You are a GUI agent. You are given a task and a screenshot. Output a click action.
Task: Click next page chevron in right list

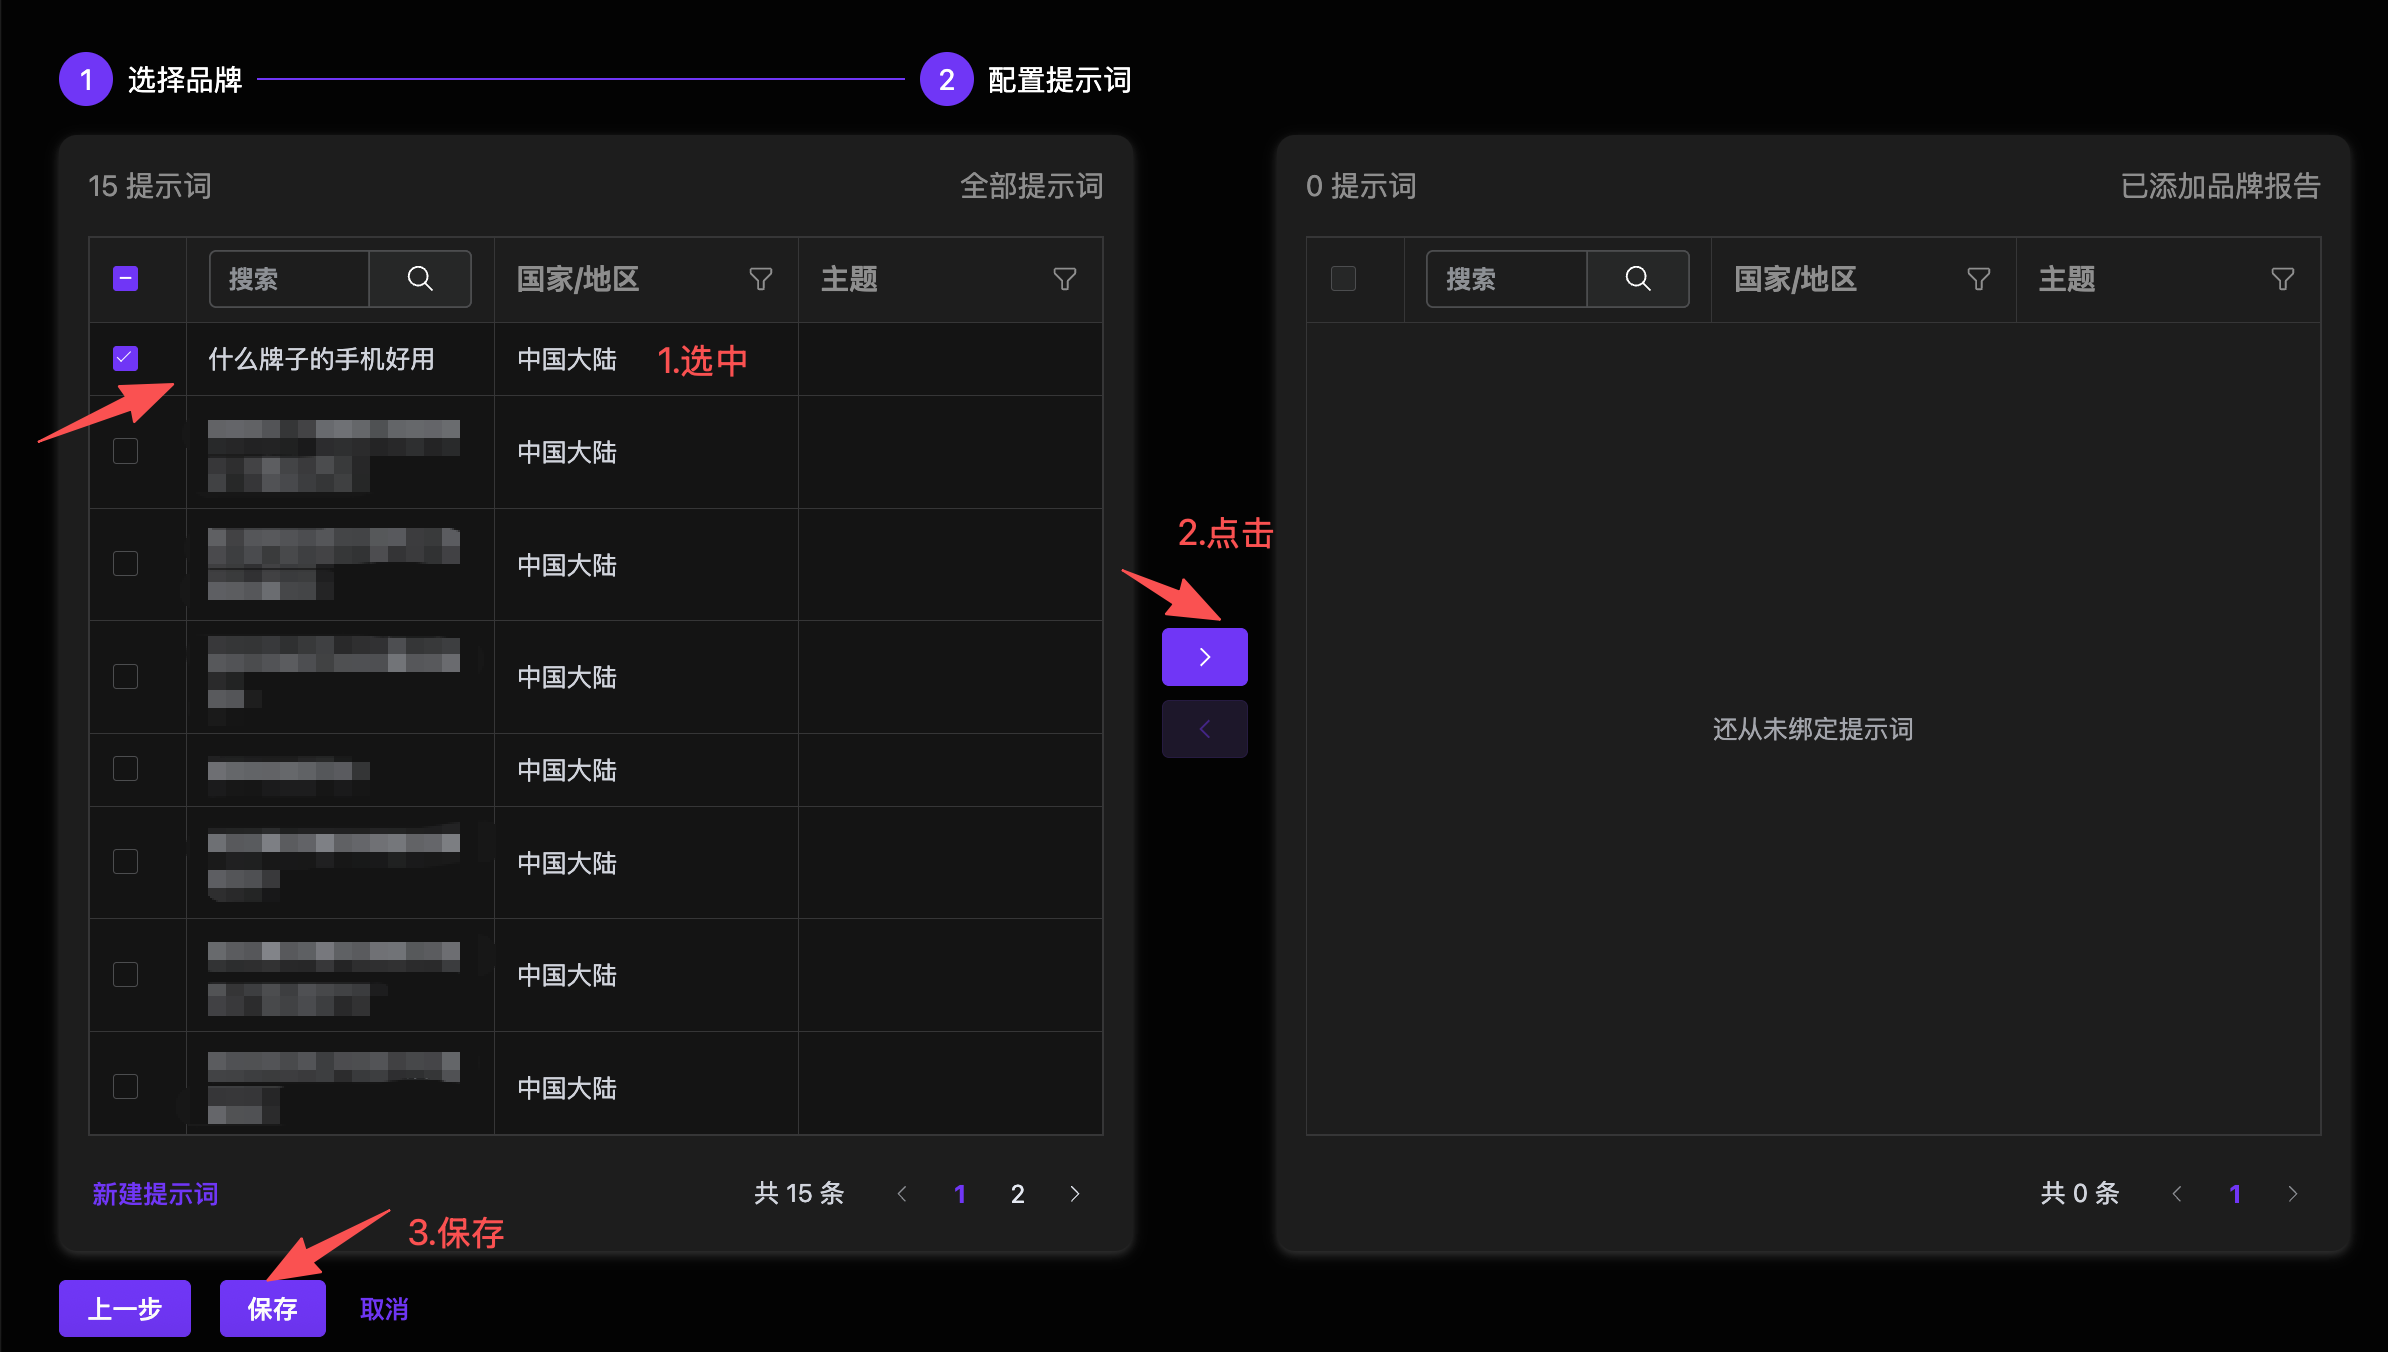pyautogui.click(x=2291, y=1193)
